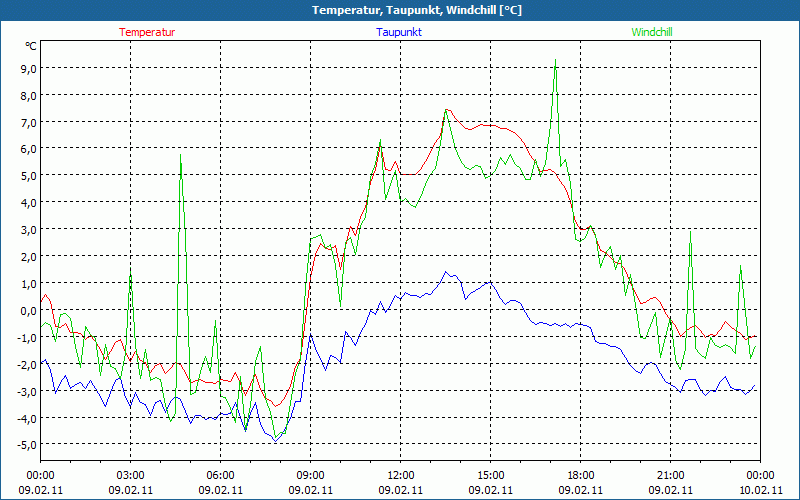
Task: Click the '09.02.11' date under 12:00
Action: (401, 490)
